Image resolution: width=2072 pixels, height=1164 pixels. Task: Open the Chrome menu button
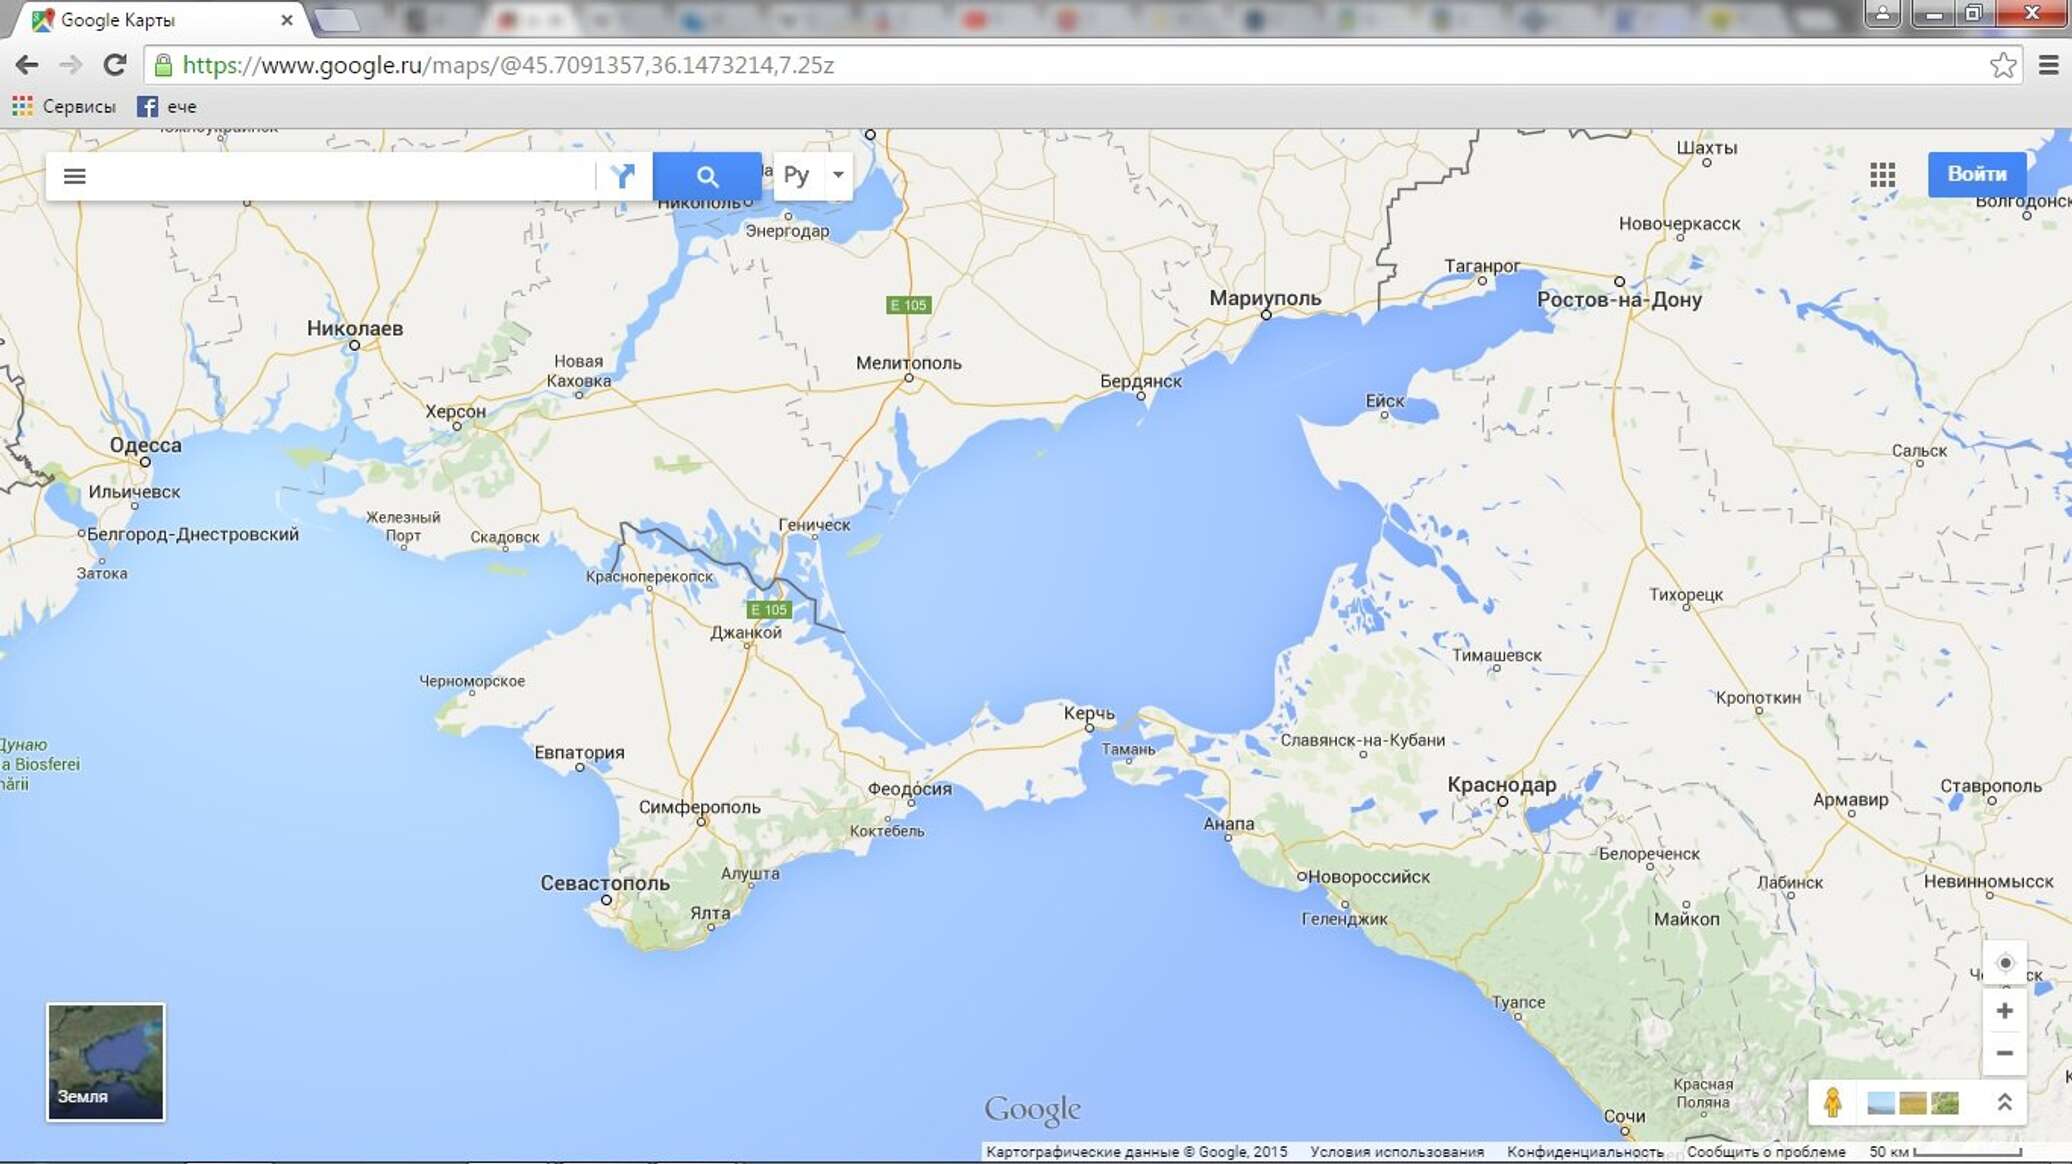tap(2048, 65)
